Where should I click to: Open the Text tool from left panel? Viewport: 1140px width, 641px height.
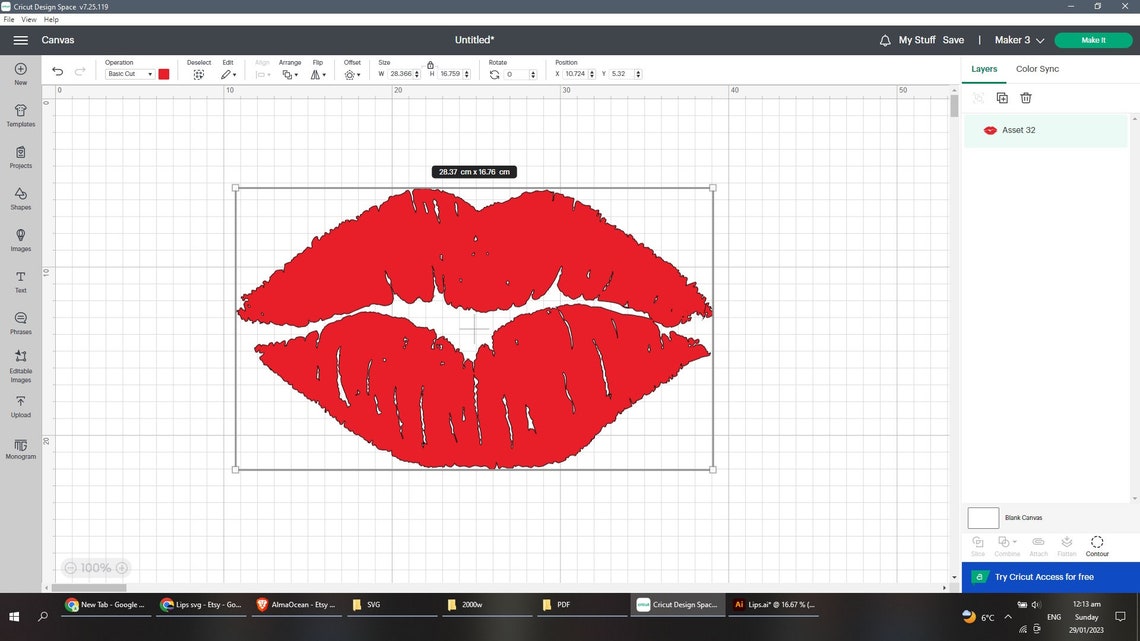[20, 281]
